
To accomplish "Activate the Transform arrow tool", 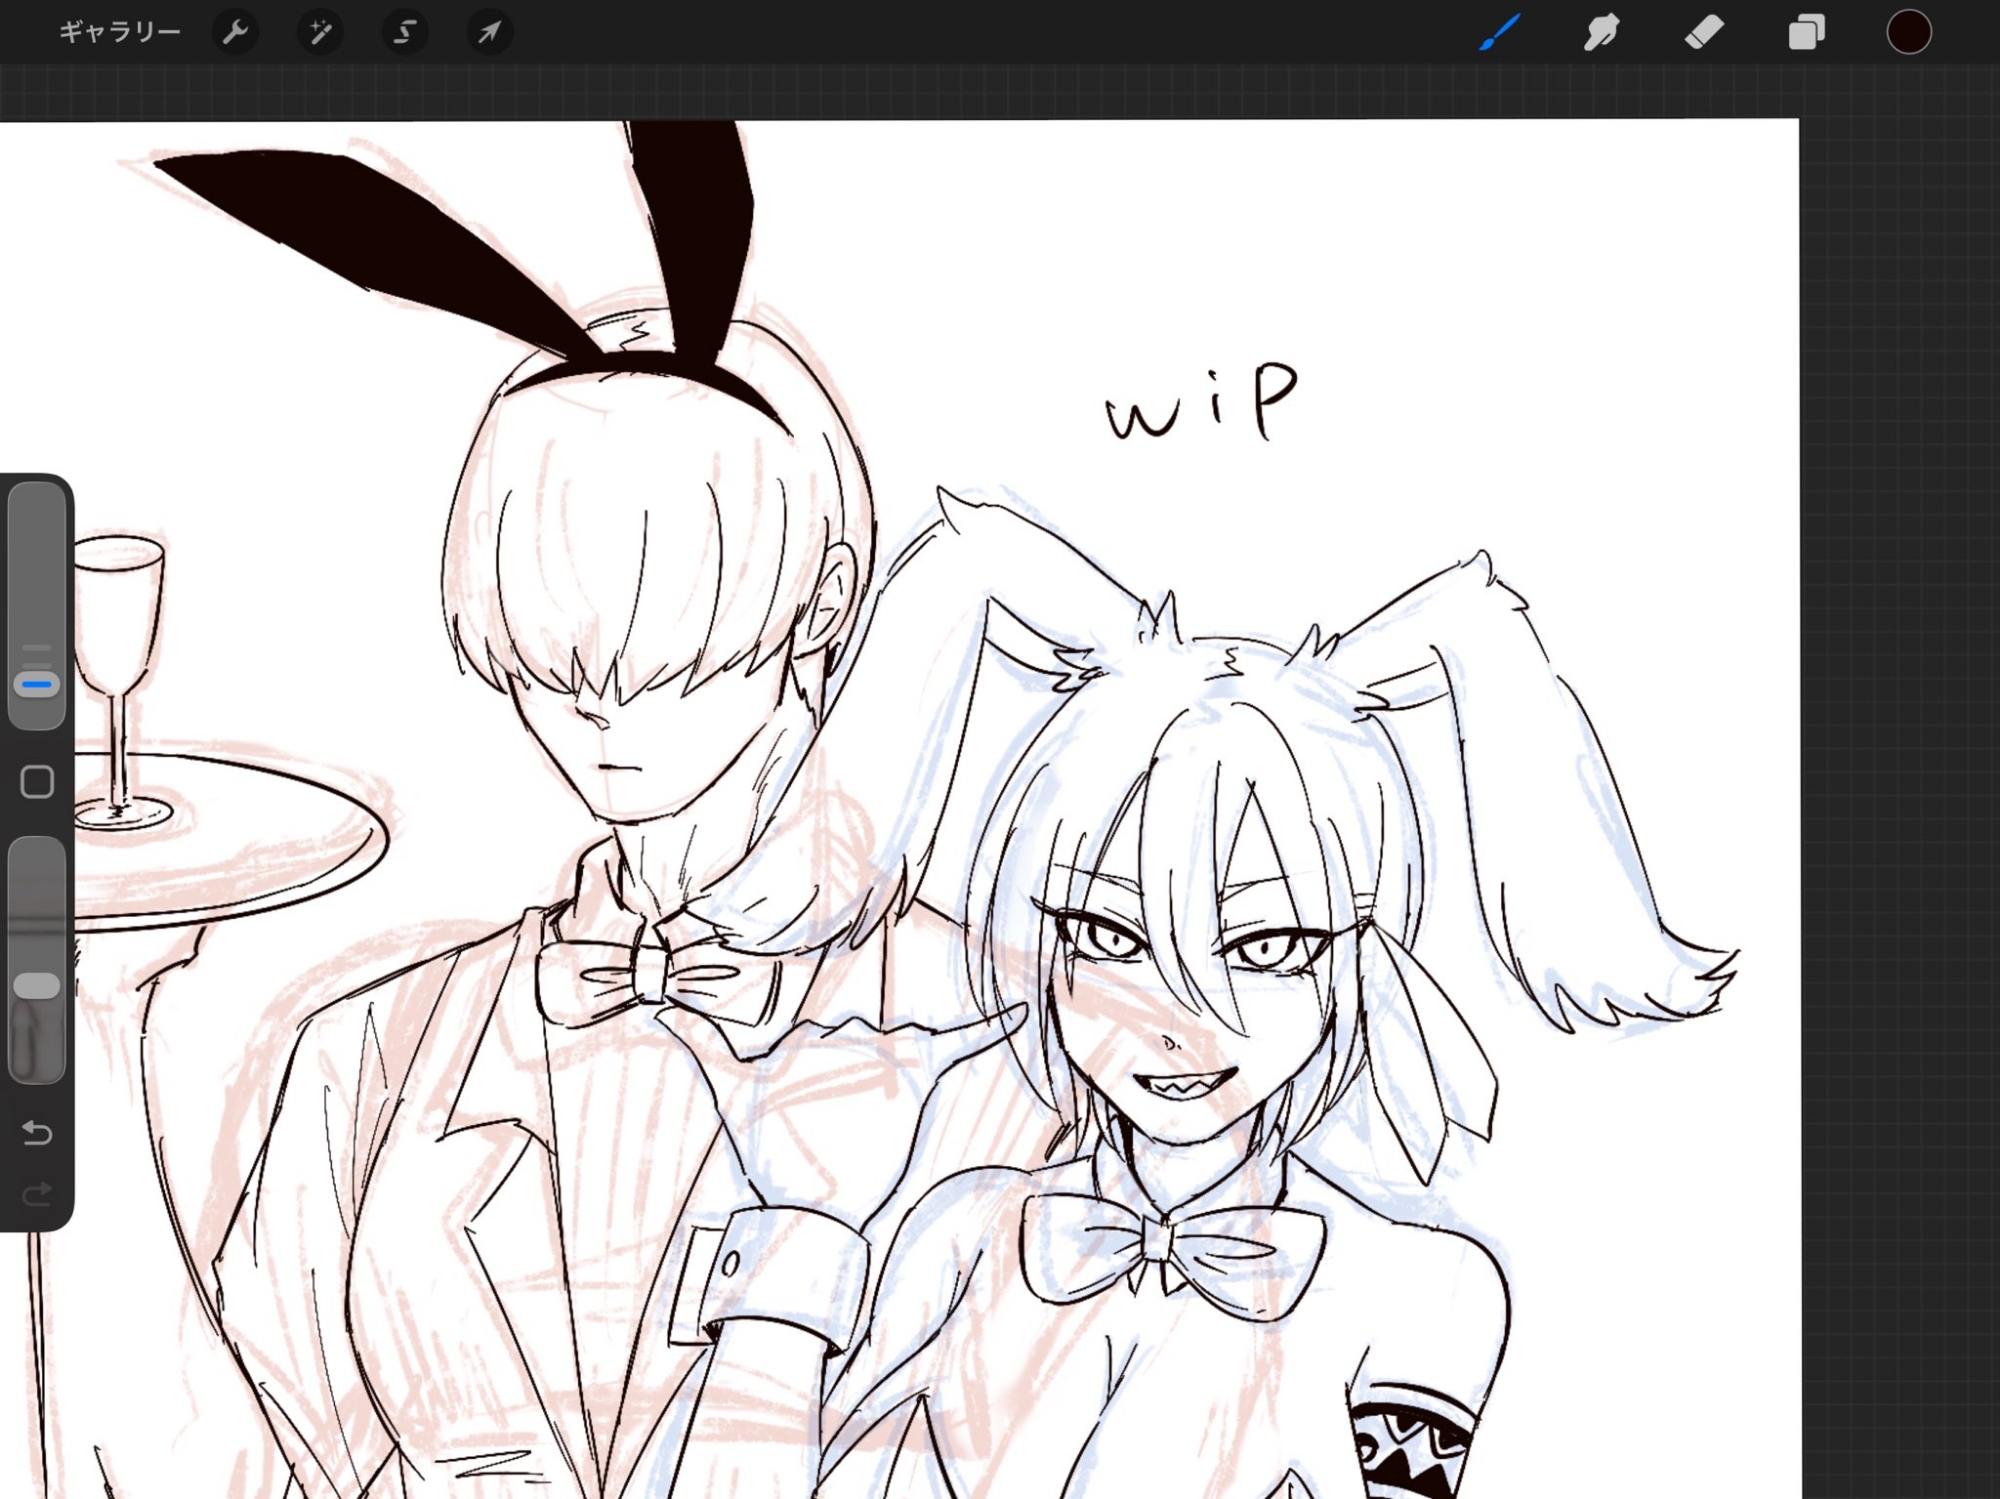I will point(489,32).
